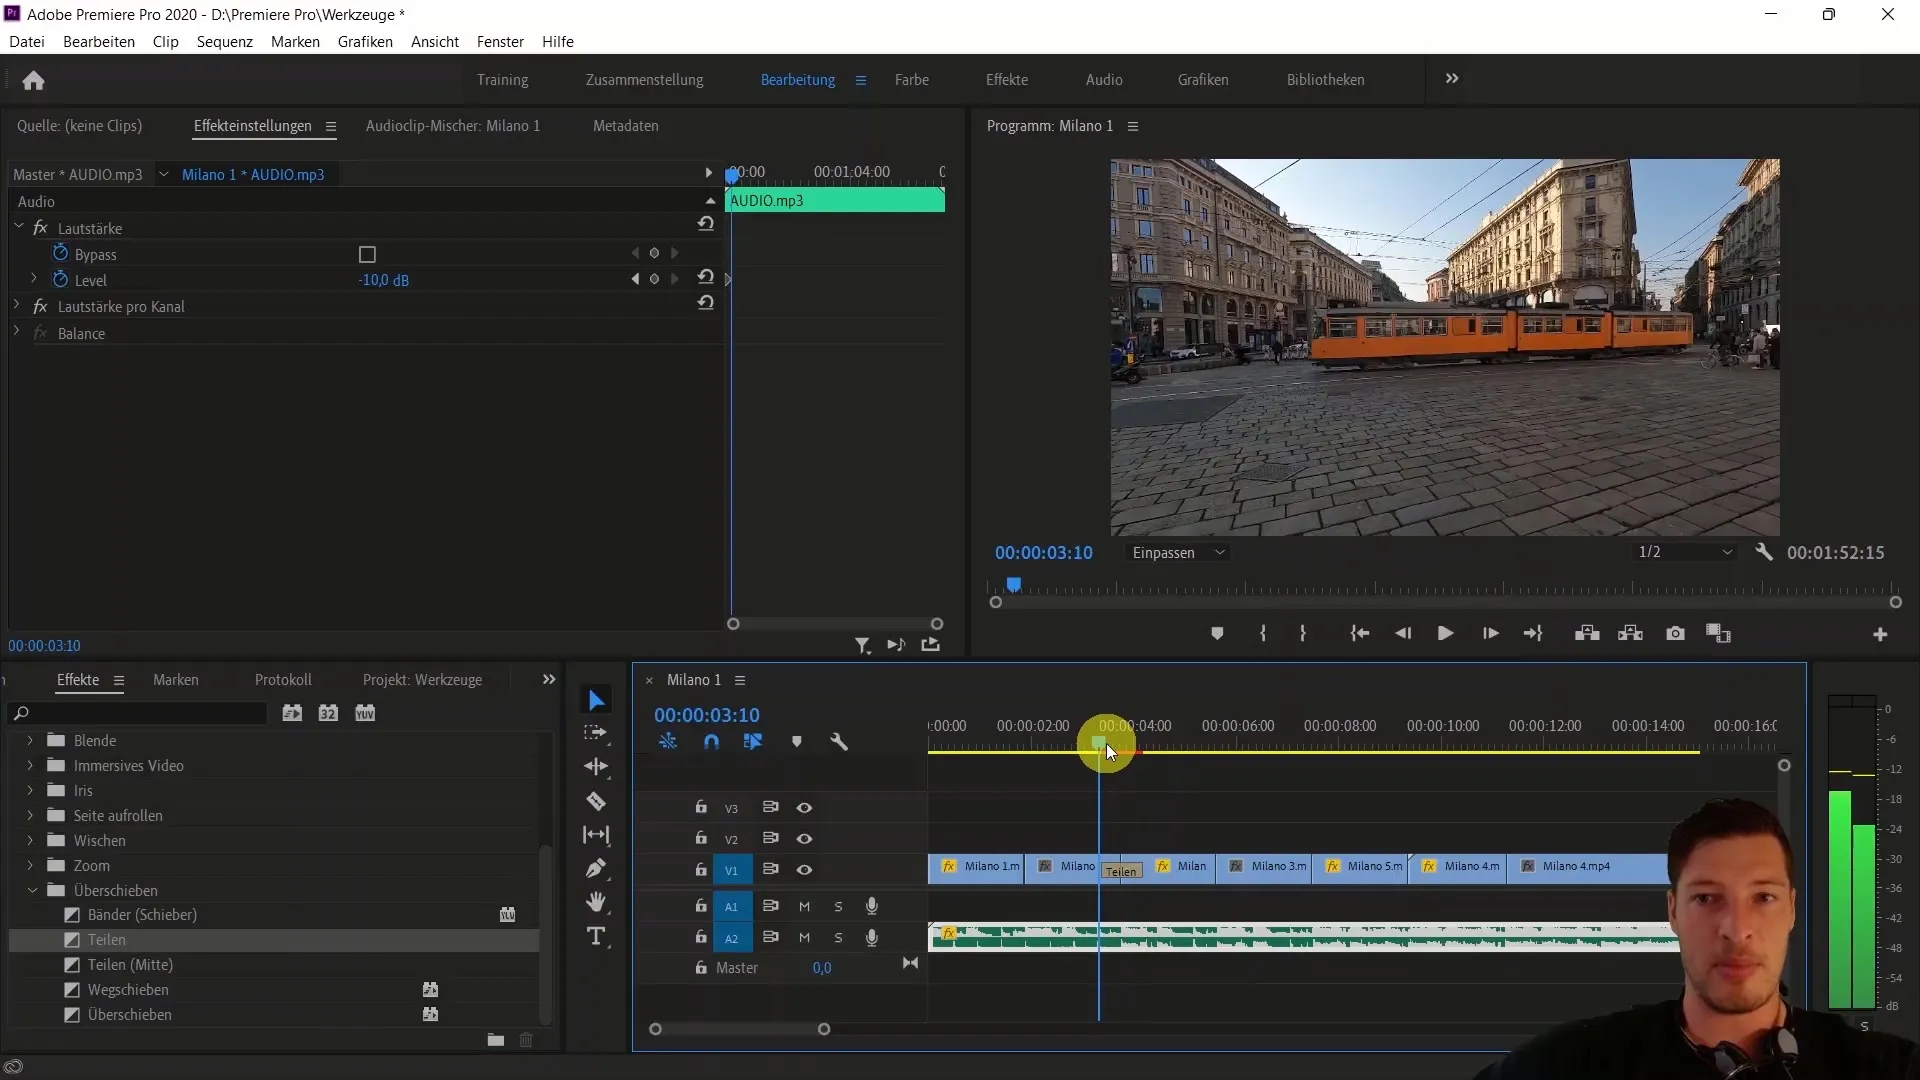Select the Ripple Edit tool

point(596,767)
